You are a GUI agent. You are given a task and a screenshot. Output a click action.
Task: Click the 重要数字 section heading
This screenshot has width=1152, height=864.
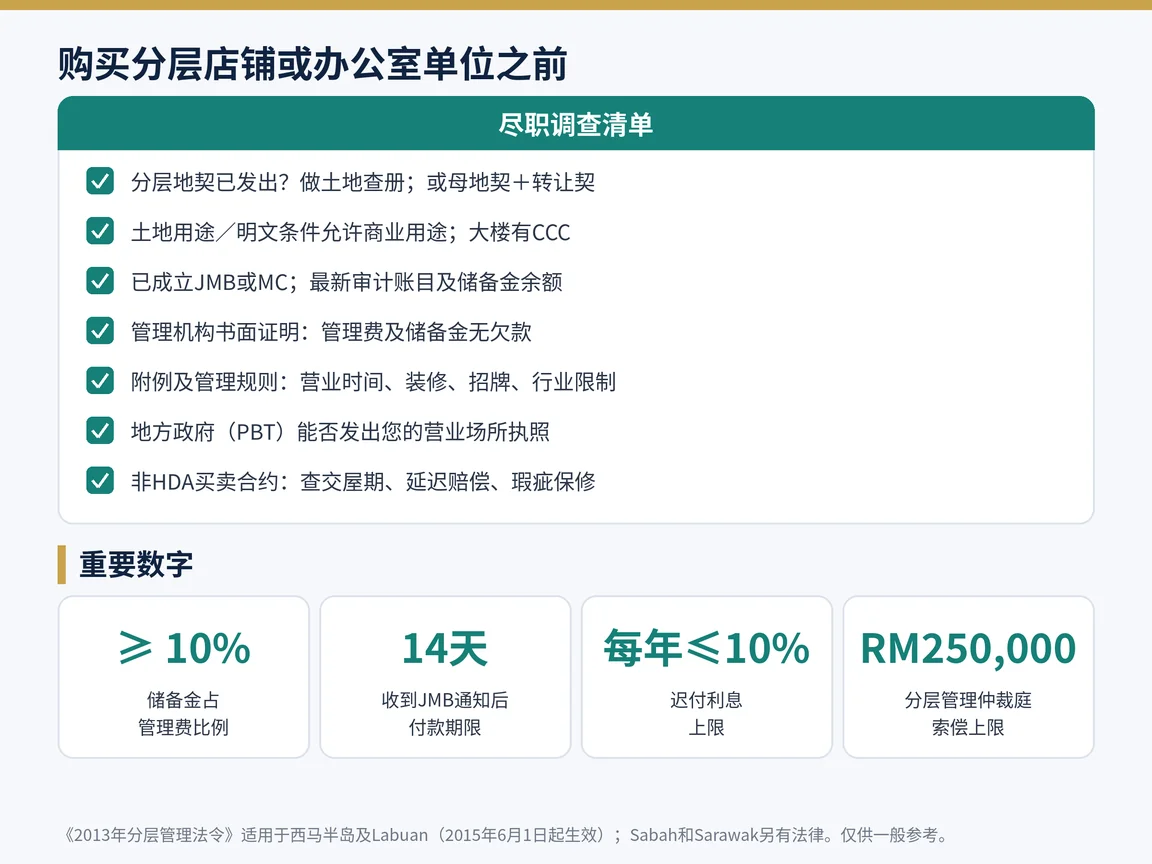[x=136, y=564]
